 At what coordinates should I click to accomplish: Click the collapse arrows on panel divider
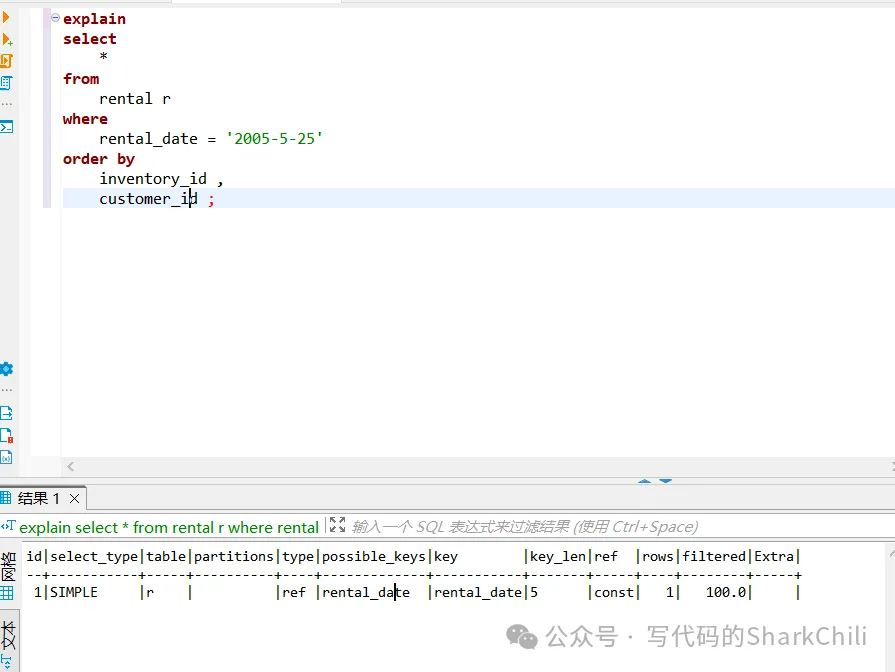click(x=655, y=482)
